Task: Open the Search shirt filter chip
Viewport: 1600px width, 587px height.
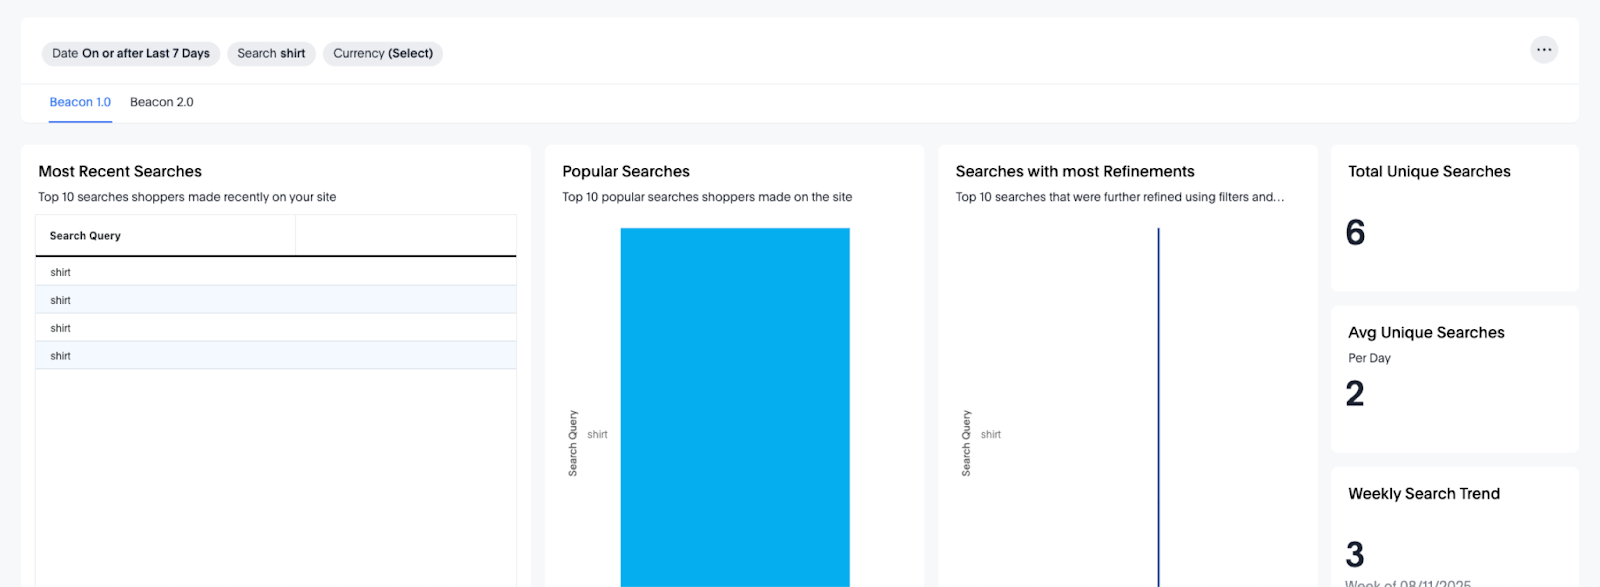Action: tap(271, 54)
